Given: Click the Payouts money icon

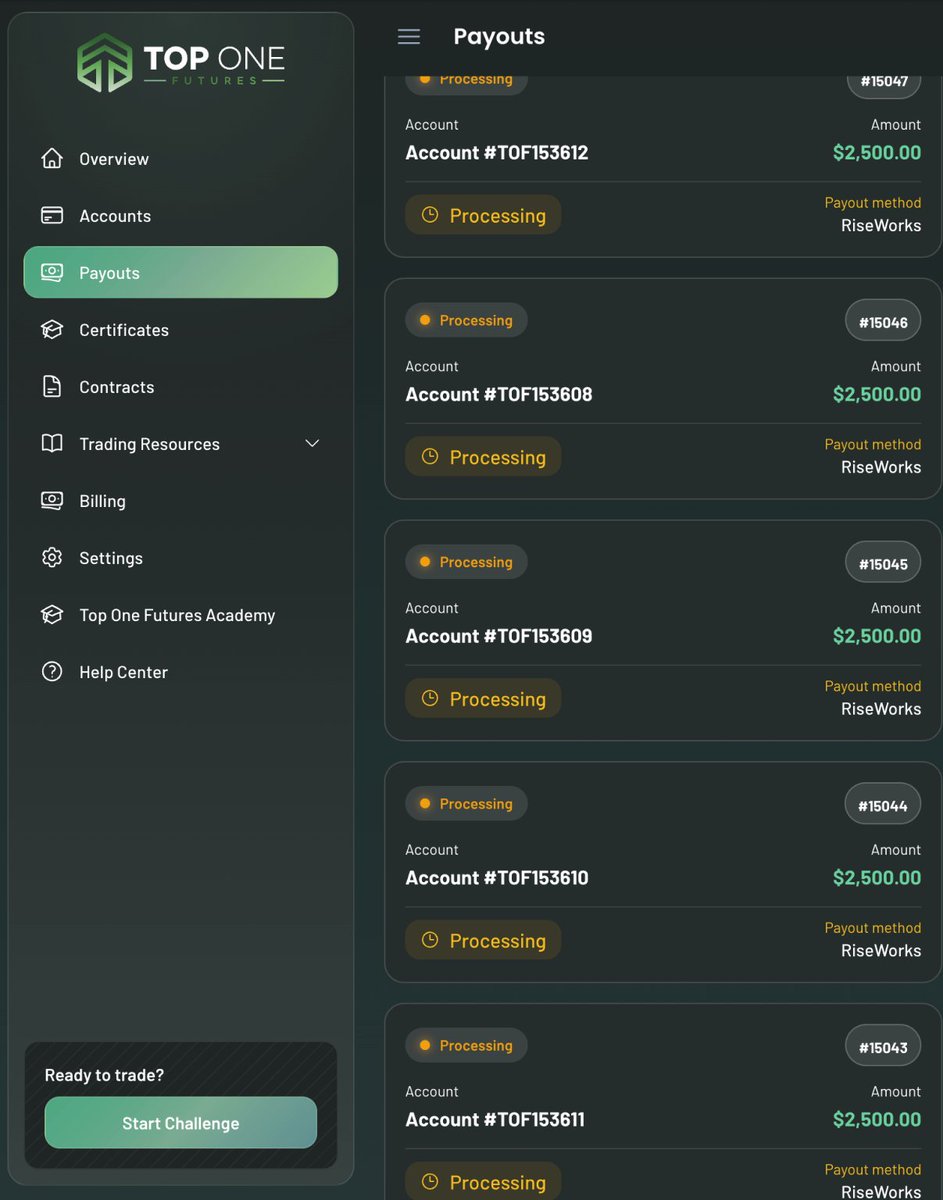Looking at the screenshot, I should click(52, 272).
